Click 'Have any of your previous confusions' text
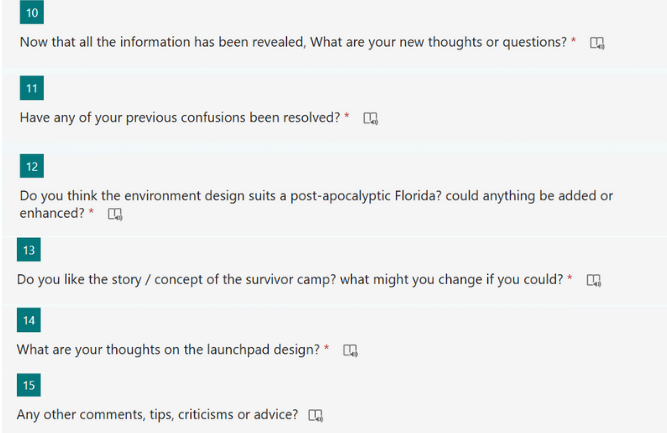Image resolution: width=667 pixels, height=433 pixels. pyautogui.click(x=180, y=117)
